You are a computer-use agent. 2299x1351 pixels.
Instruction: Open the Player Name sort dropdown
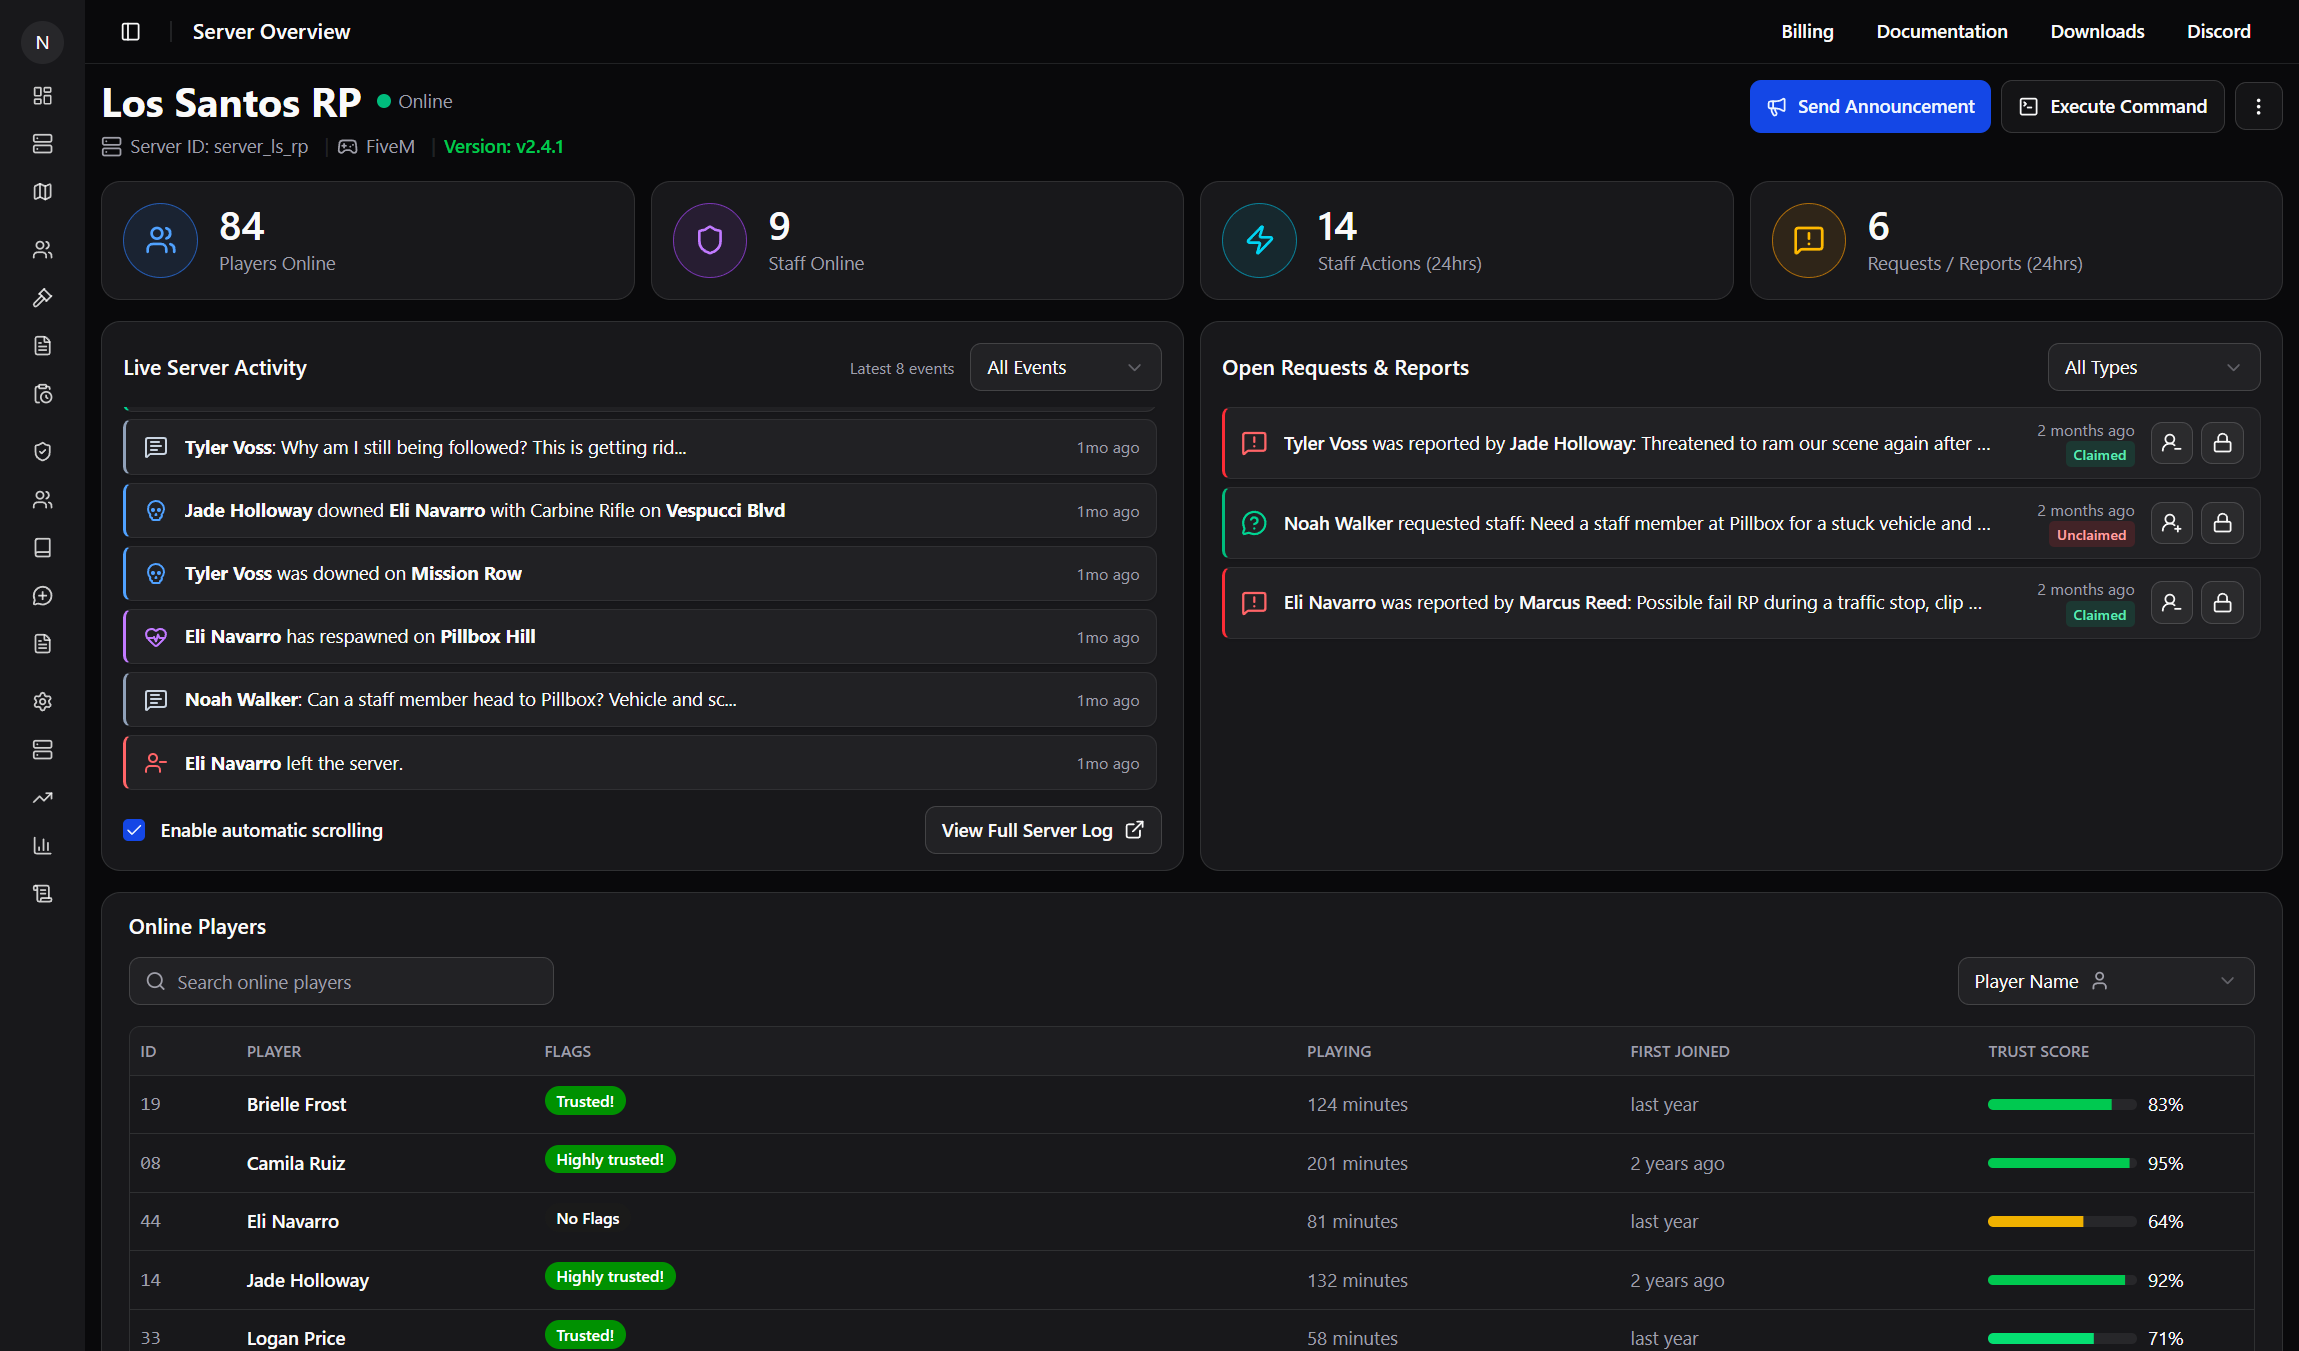click(x=2105, y=982)
